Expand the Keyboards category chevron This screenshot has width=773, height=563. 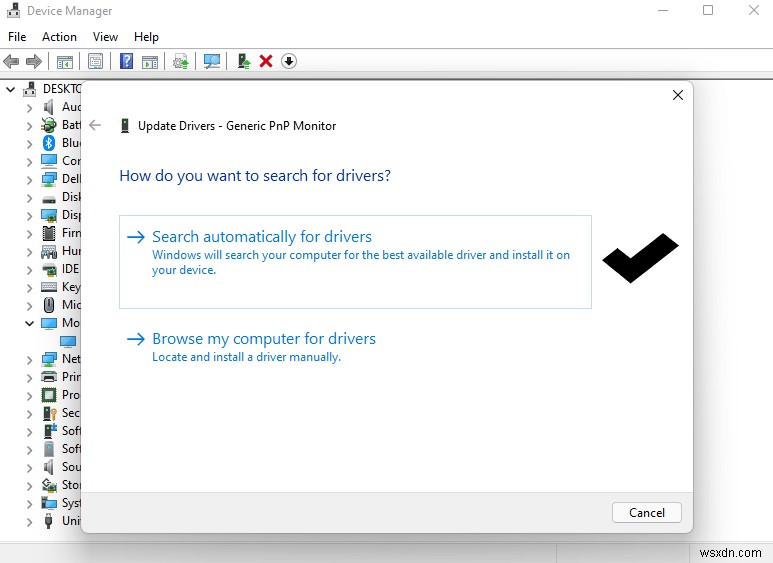pyautogui.click(x=30, y=287)
